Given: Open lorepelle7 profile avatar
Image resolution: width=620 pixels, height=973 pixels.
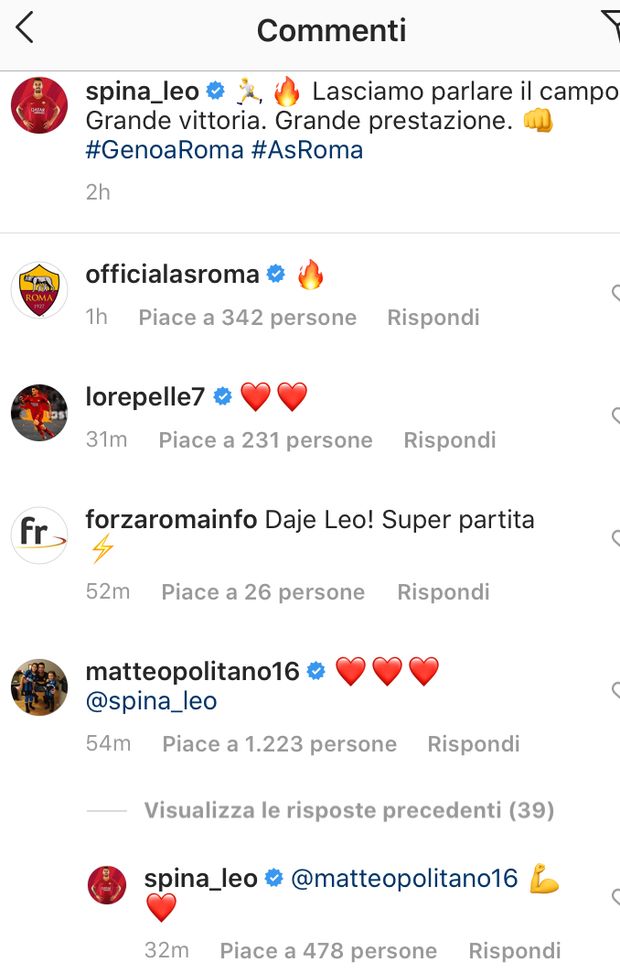Looking at the screenshot, I should click(39, 413).
